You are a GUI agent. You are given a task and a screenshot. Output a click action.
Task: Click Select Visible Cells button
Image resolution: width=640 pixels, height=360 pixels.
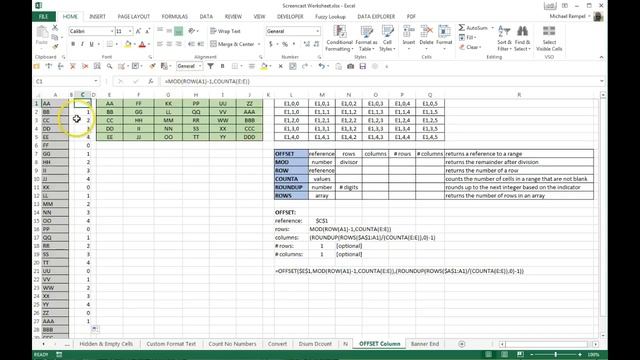tap(549, 38)
